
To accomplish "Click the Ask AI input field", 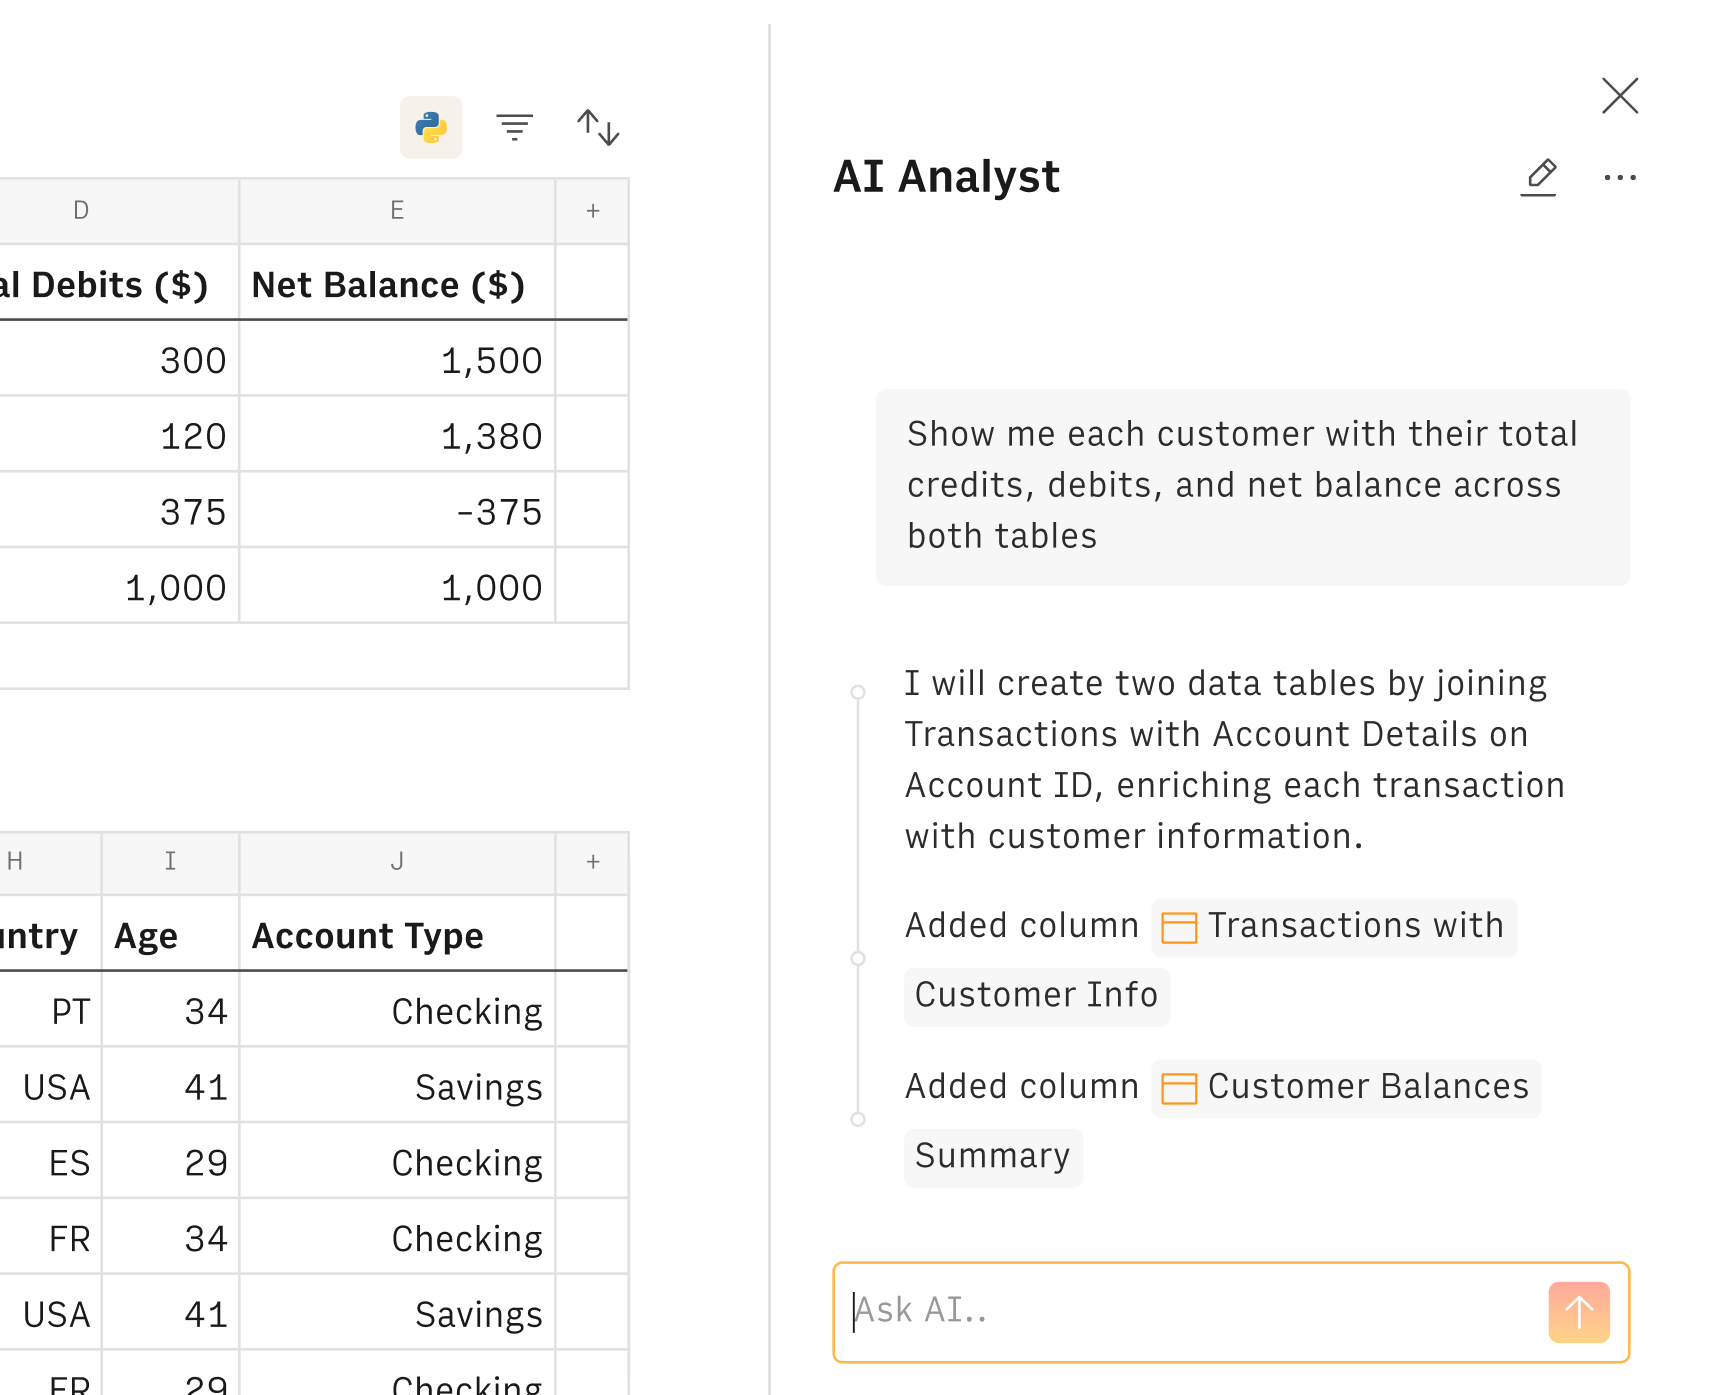I will click(x=1190, y=1312).
